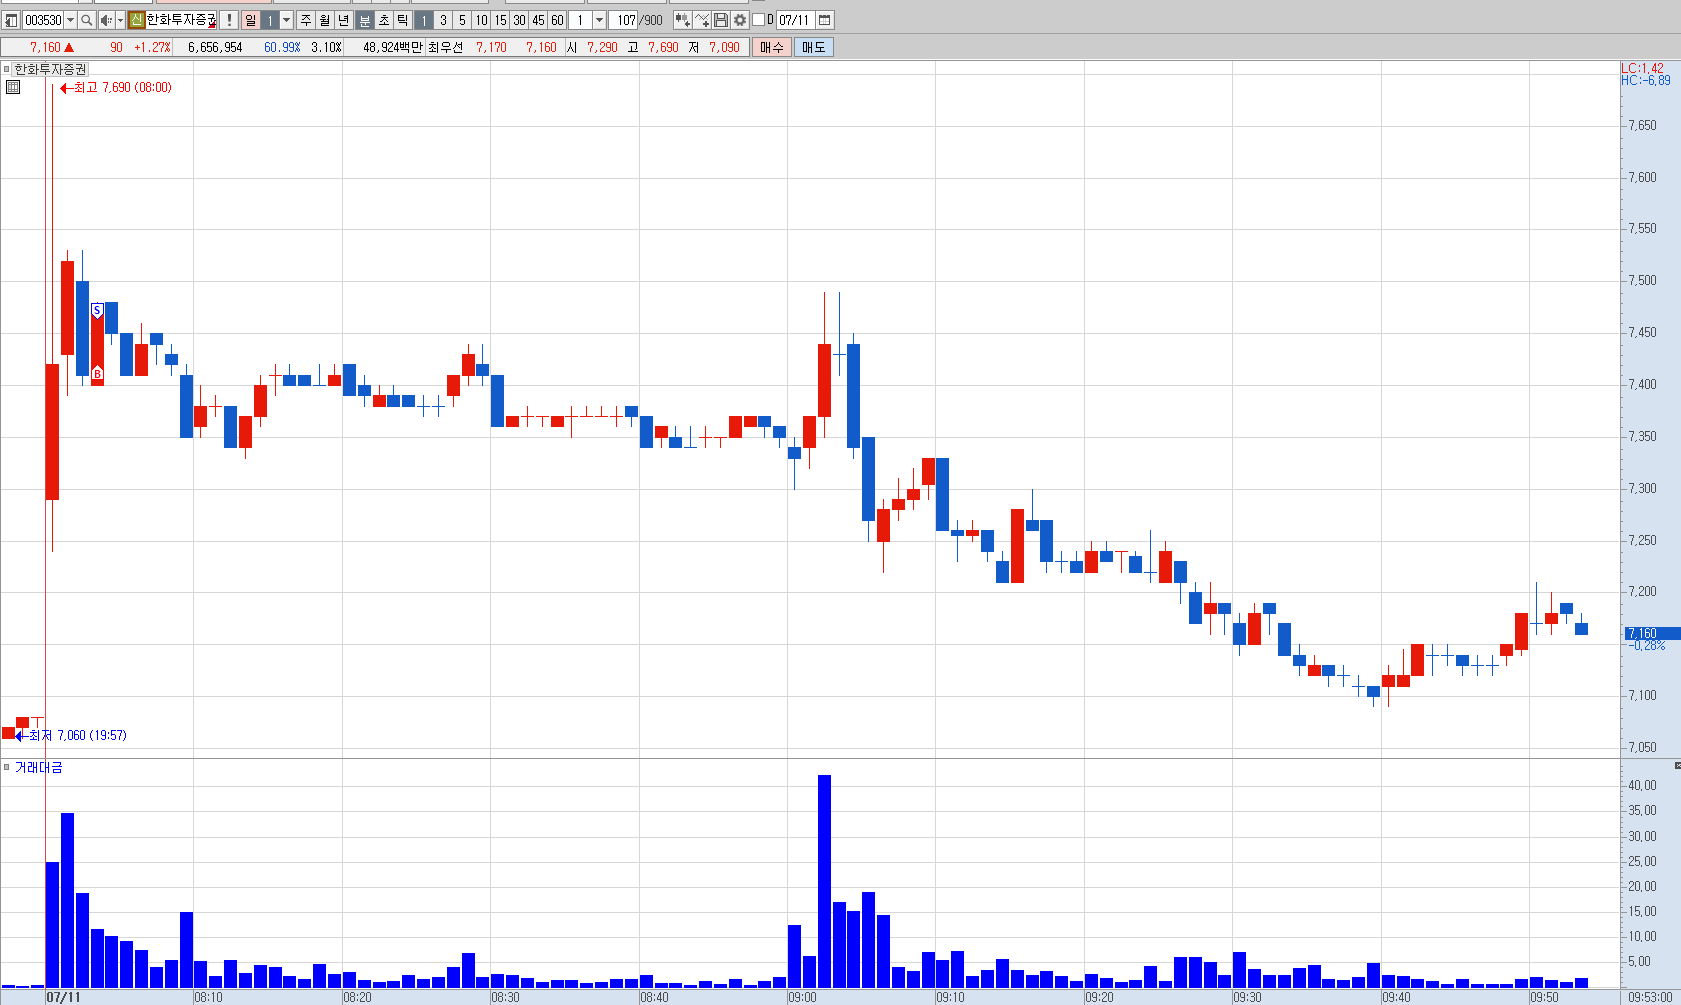1681x1005 pixels.
Task: Toggle the D date checkbox
Action: tap(758, 20)
